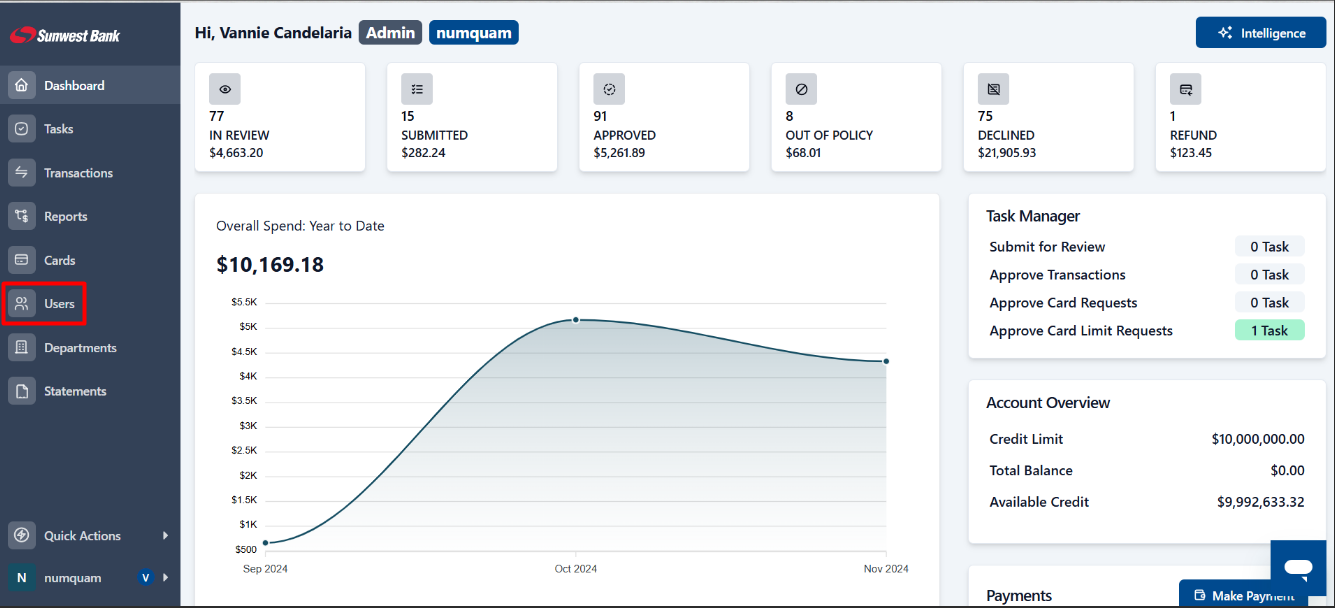Click the In Review eye icon

click(x=225, y=89)
